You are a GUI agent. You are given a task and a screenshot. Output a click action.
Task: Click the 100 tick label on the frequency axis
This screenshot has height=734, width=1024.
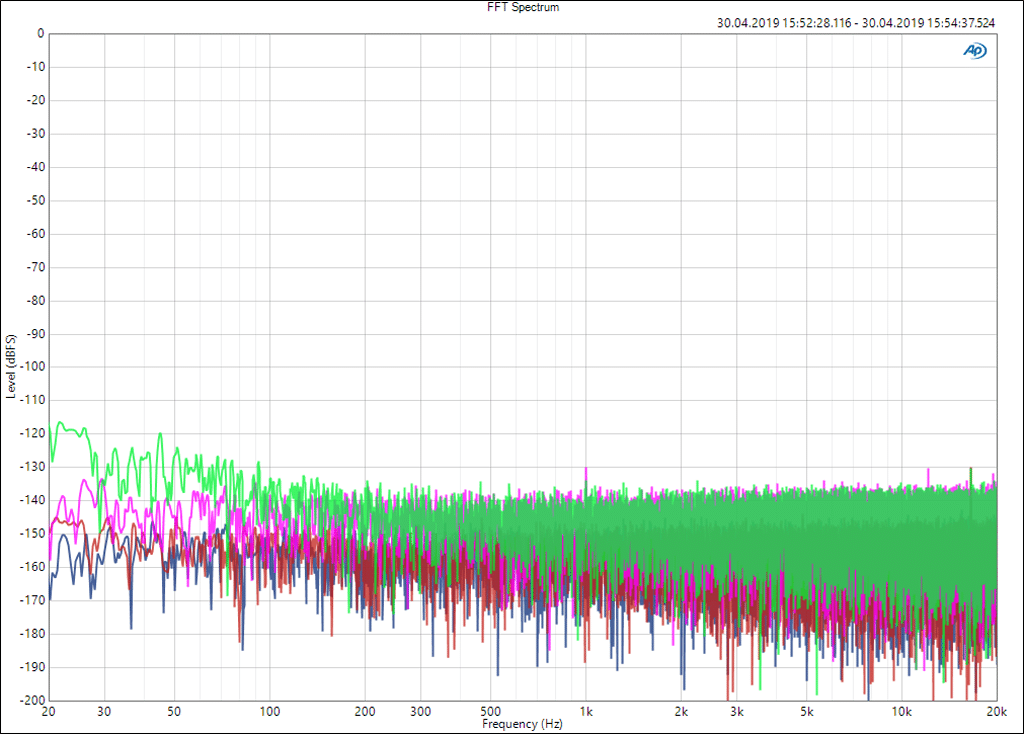coord(270,711)
